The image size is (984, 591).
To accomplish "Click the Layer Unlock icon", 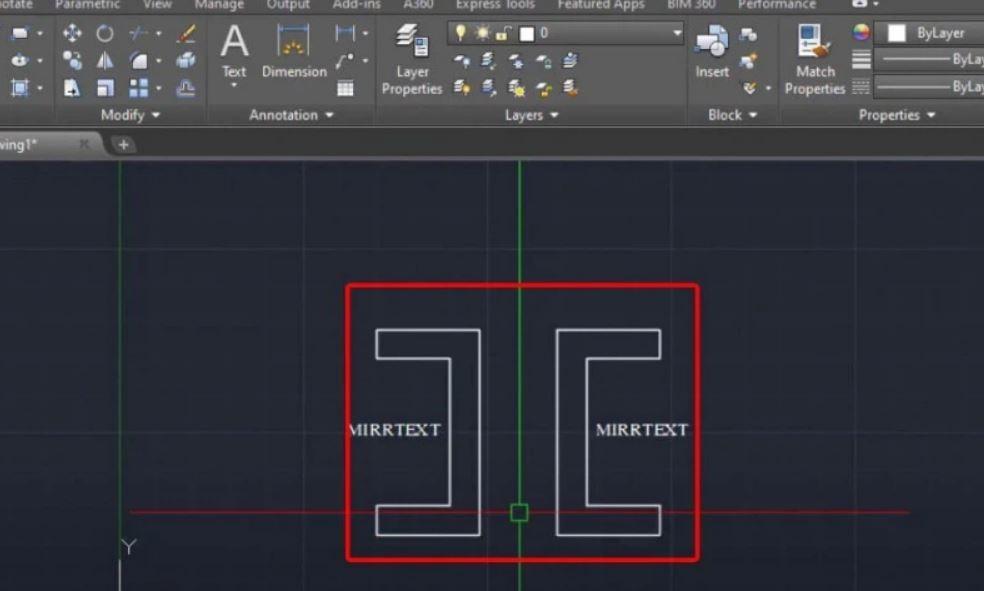I will (x=543, y=88).
